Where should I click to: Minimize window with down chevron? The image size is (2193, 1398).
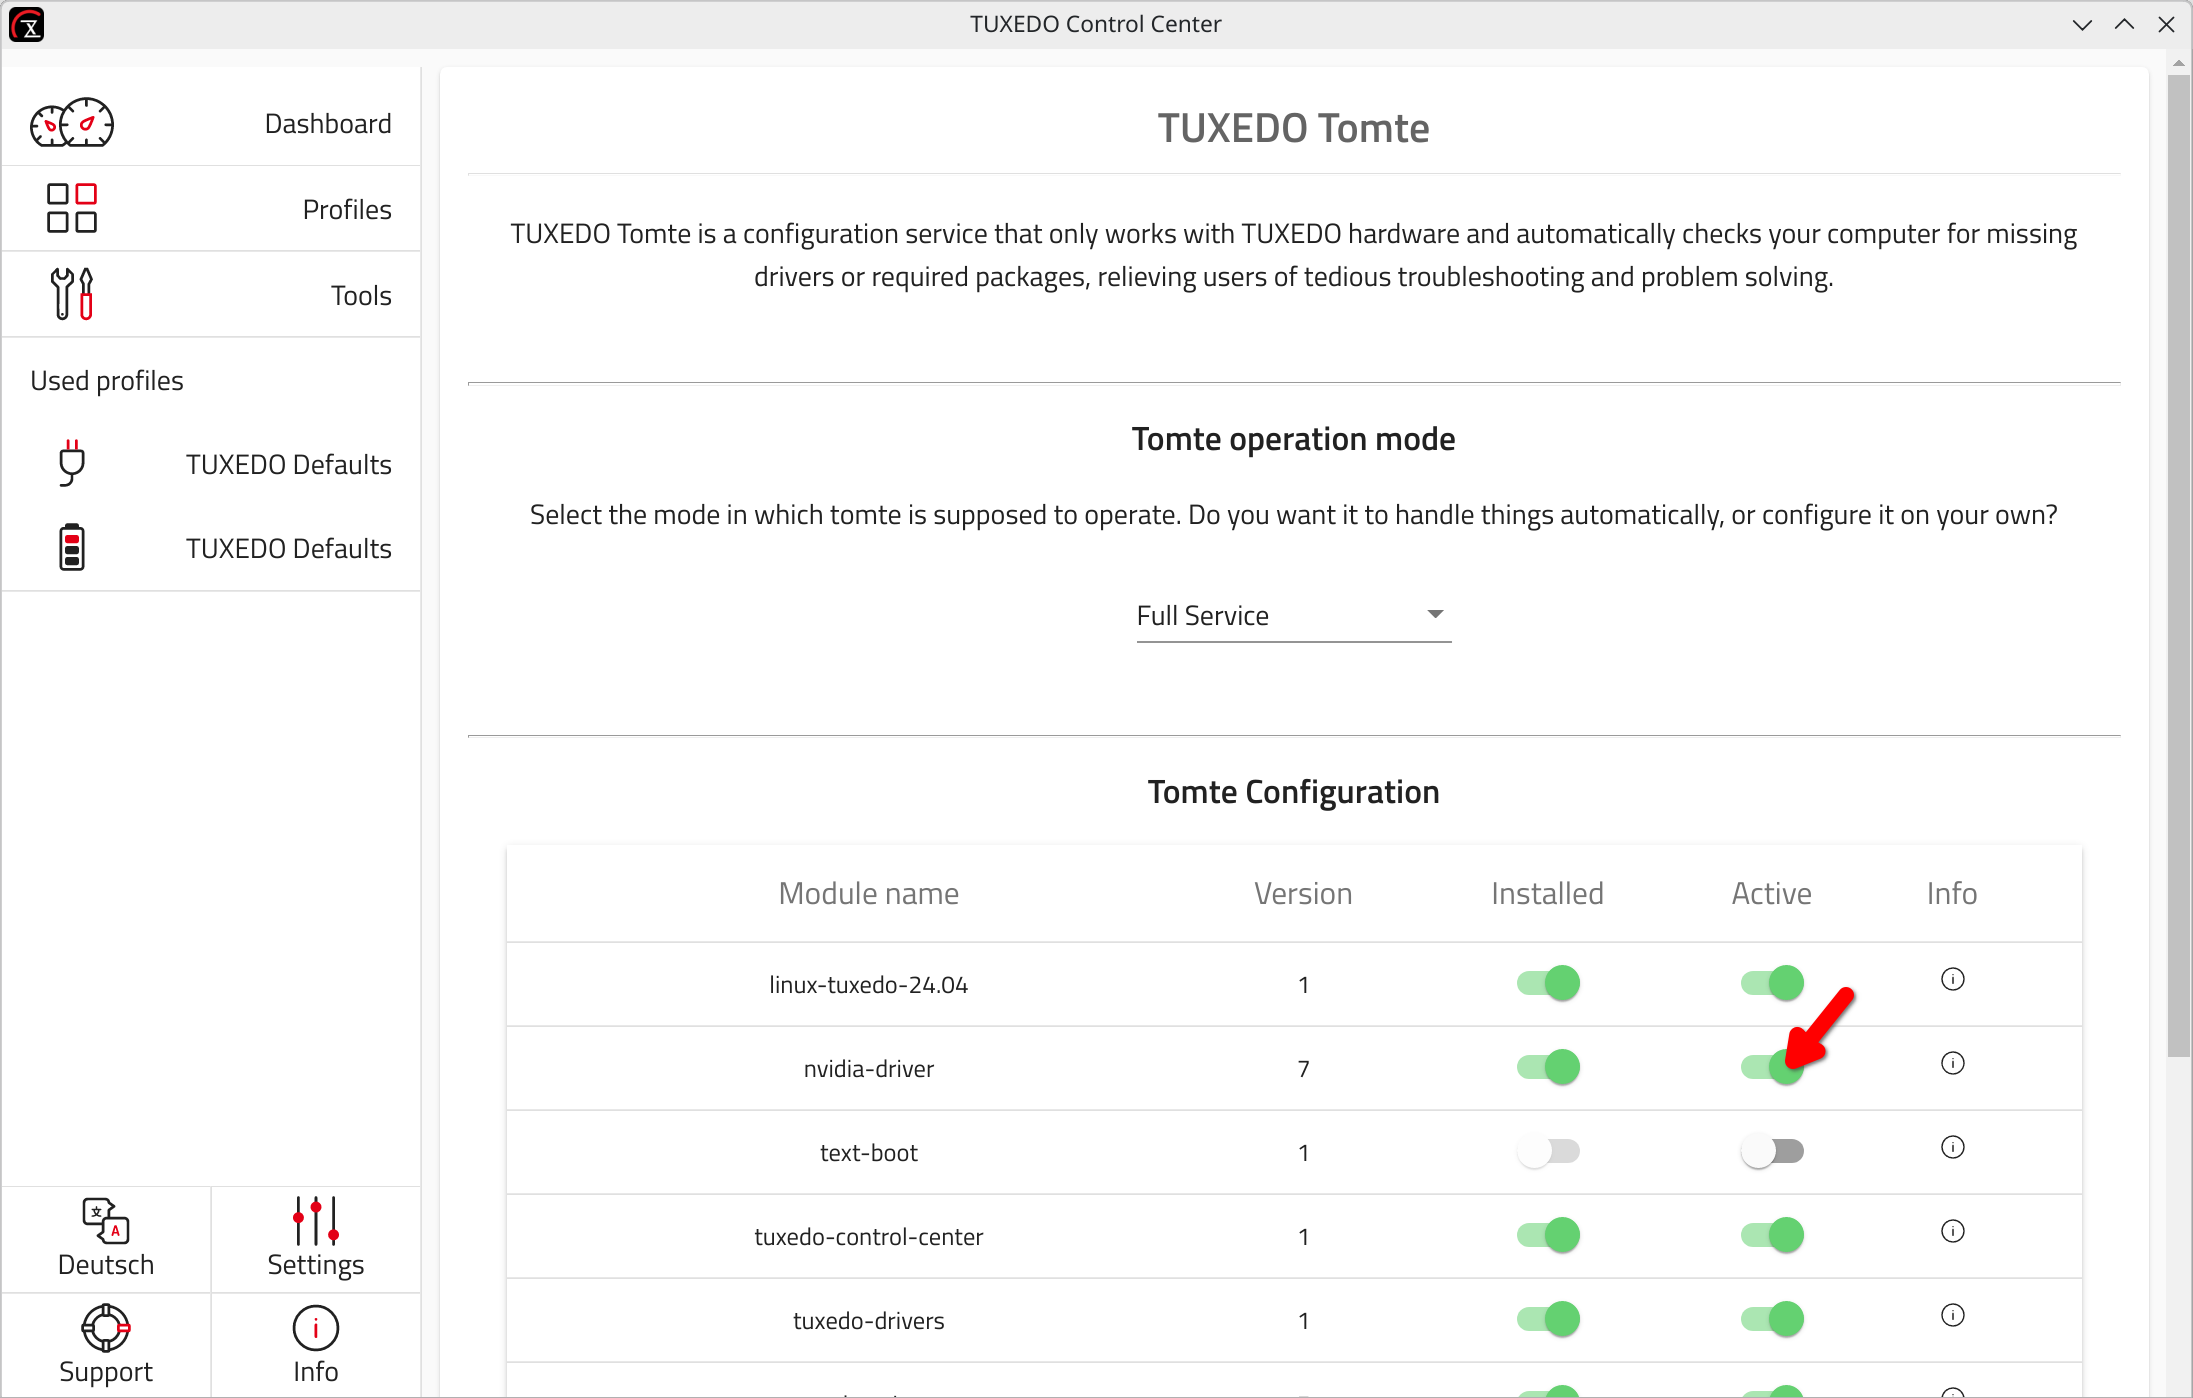click(2083, 24)
